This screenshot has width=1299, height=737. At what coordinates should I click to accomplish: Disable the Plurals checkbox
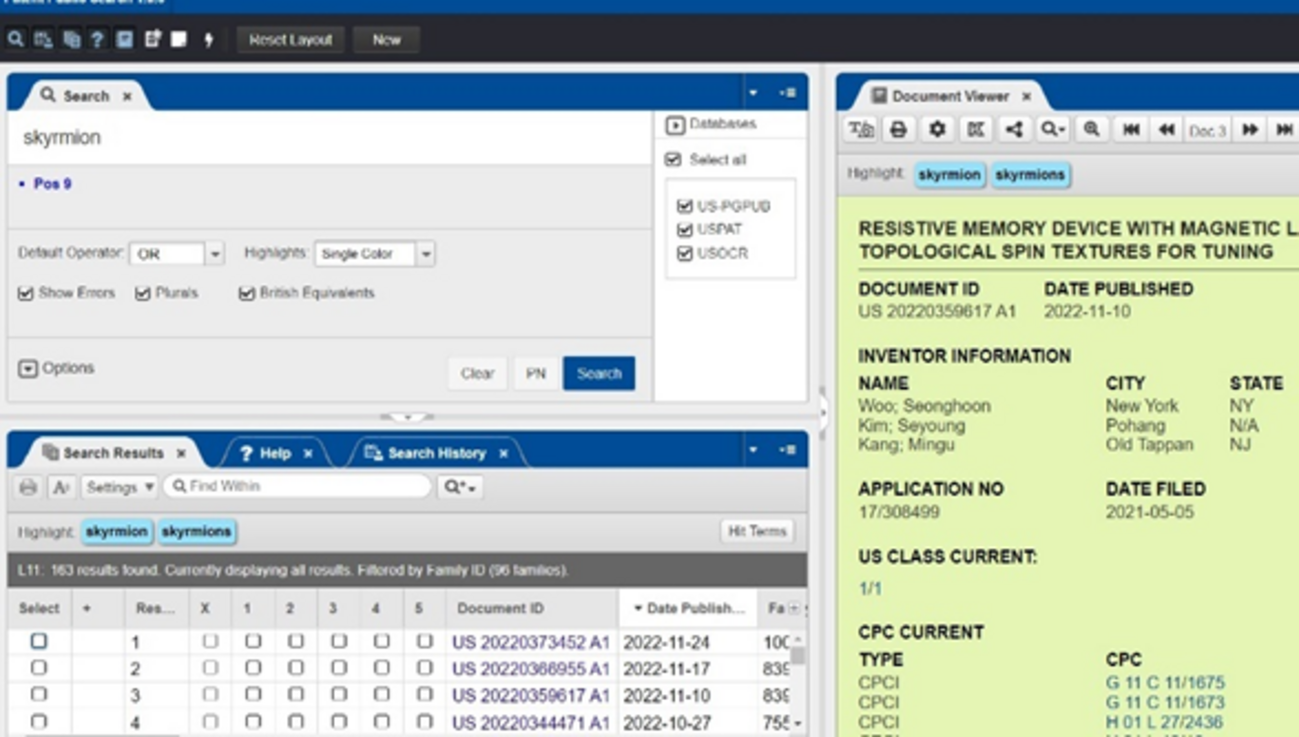pos(143,294)
